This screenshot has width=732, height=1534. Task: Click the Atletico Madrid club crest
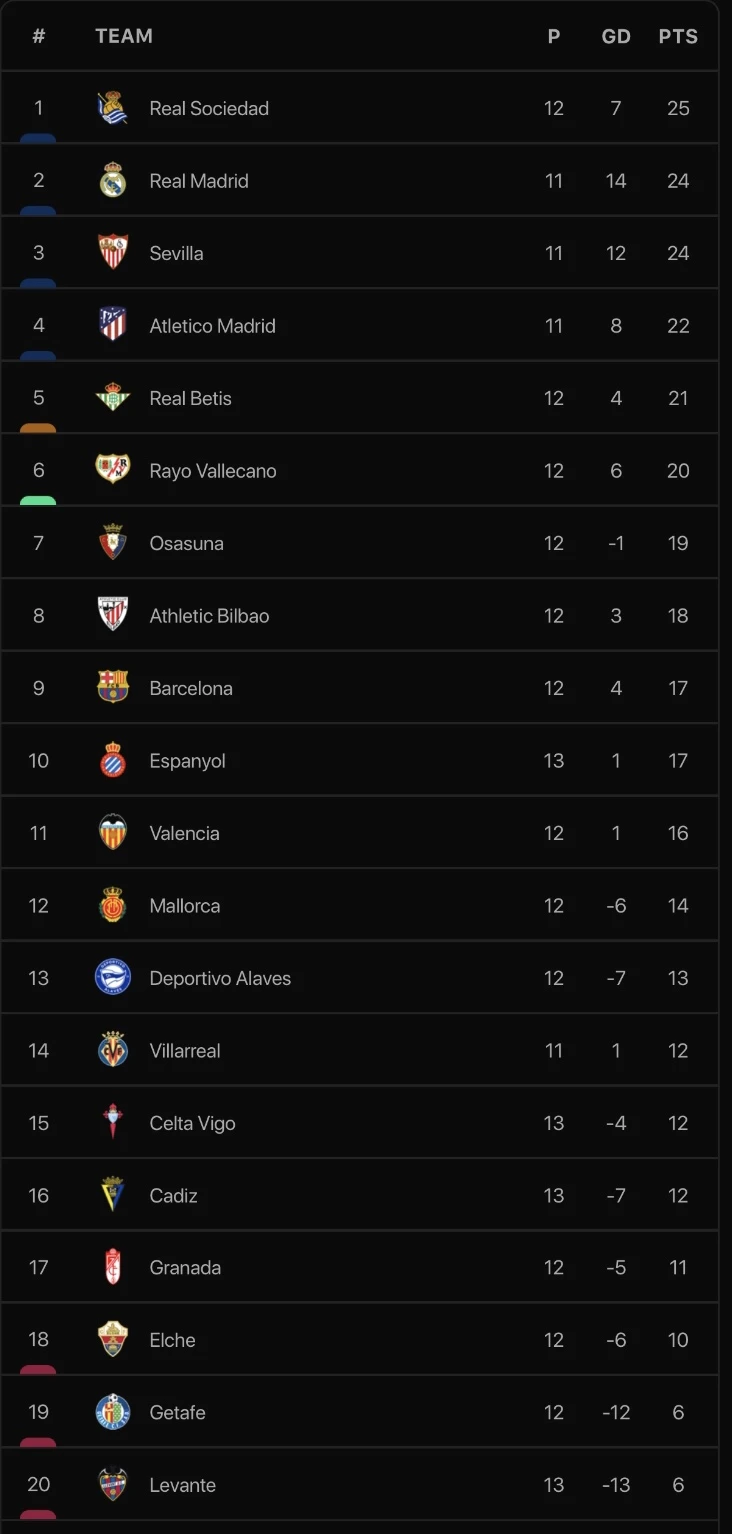[x=112, y=325]
